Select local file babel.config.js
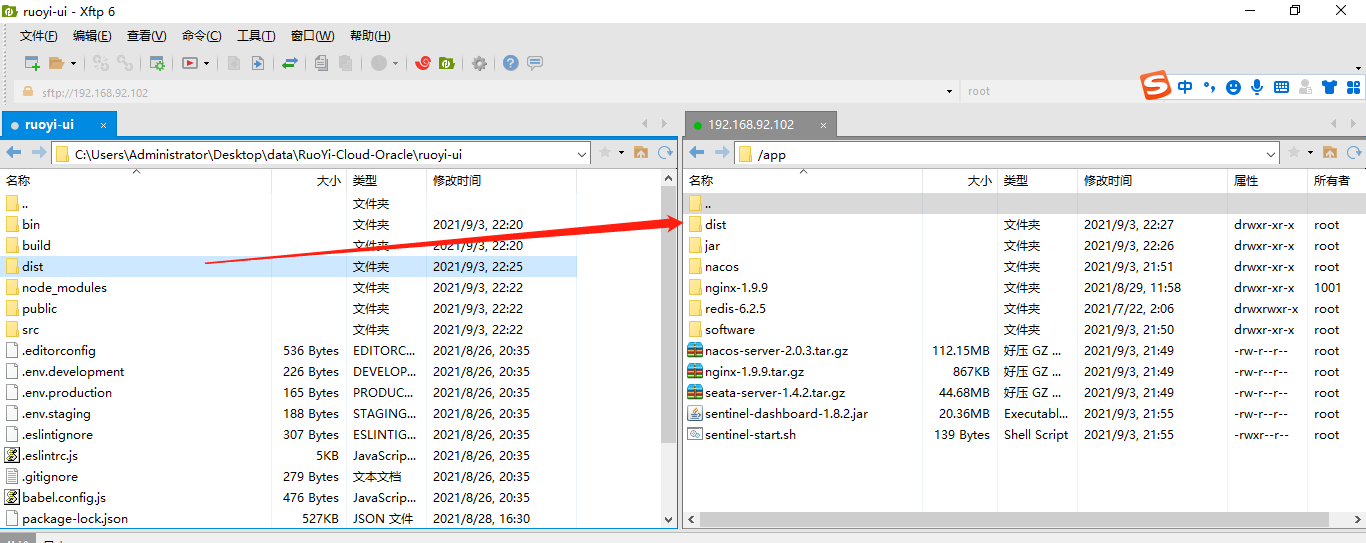Image resolution: width=1366 pixels, height=543 pixels. click(64, 497)
